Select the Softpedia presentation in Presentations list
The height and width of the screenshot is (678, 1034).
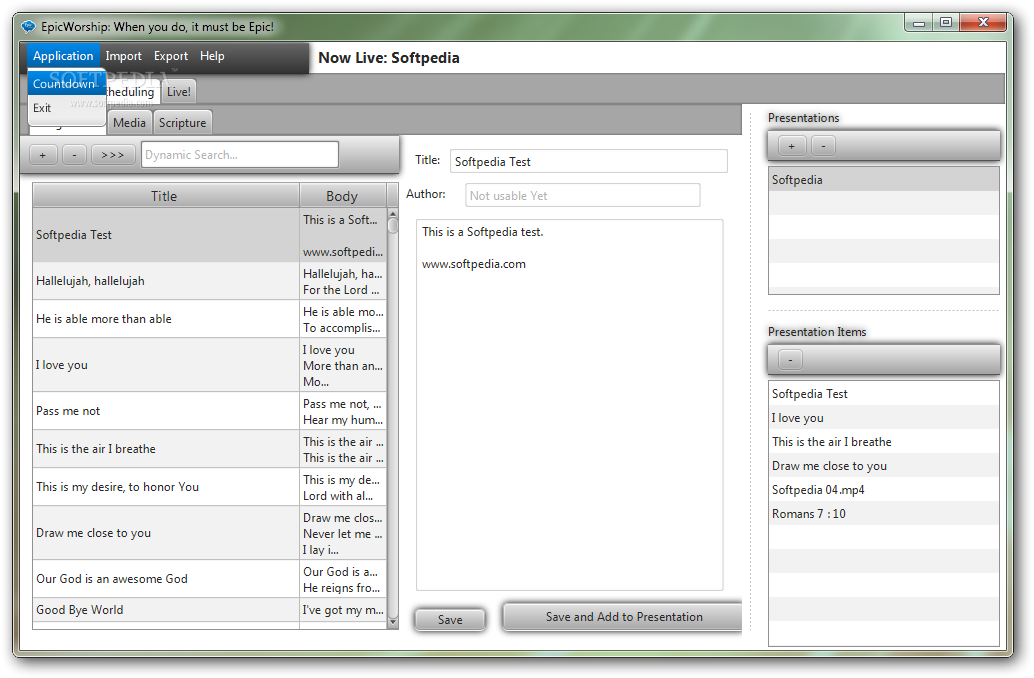[884, 180]
